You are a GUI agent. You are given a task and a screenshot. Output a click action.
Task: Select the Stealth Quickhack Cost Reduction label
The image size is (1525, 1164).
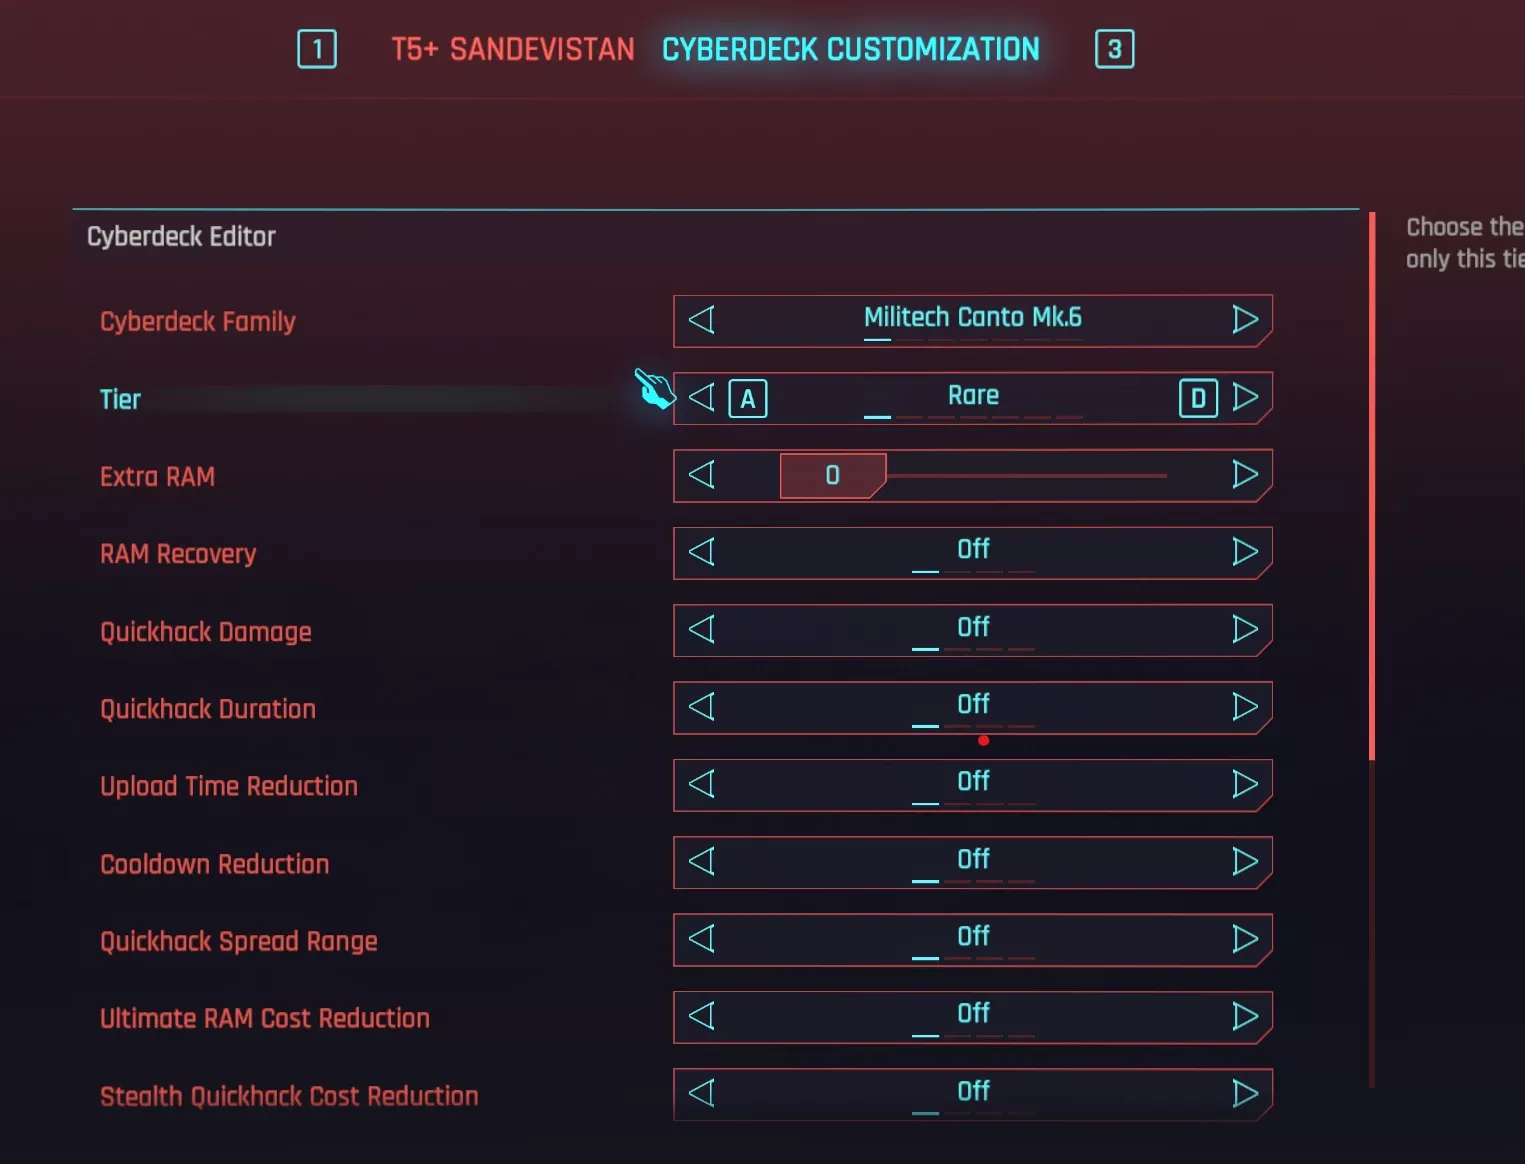[289, 1096]
